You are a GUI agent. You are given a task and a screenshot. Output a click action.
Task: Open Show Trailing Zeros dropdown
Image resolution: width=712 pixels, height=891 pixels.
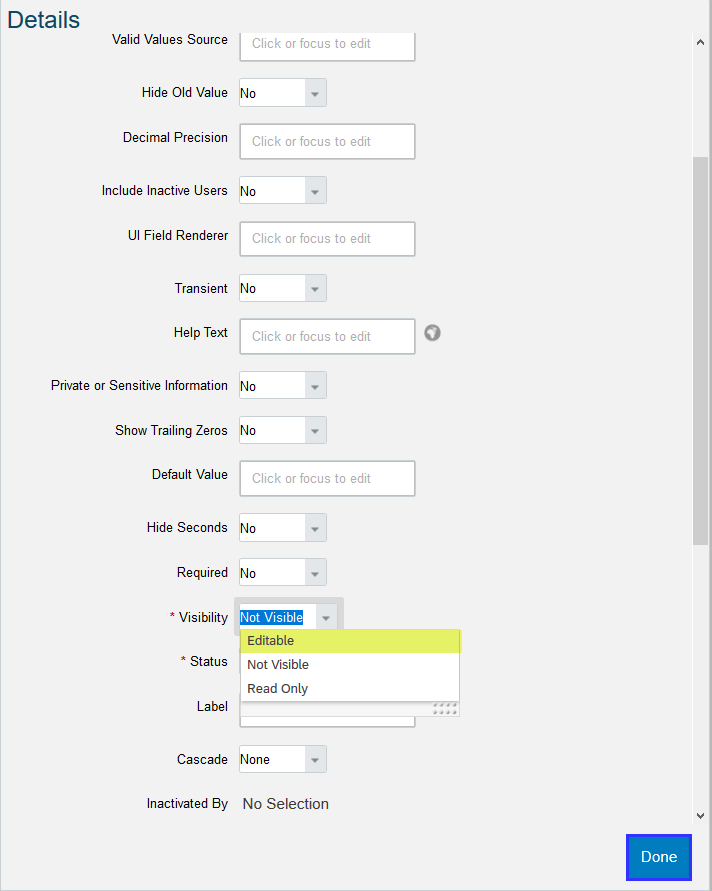coord(315,430)
